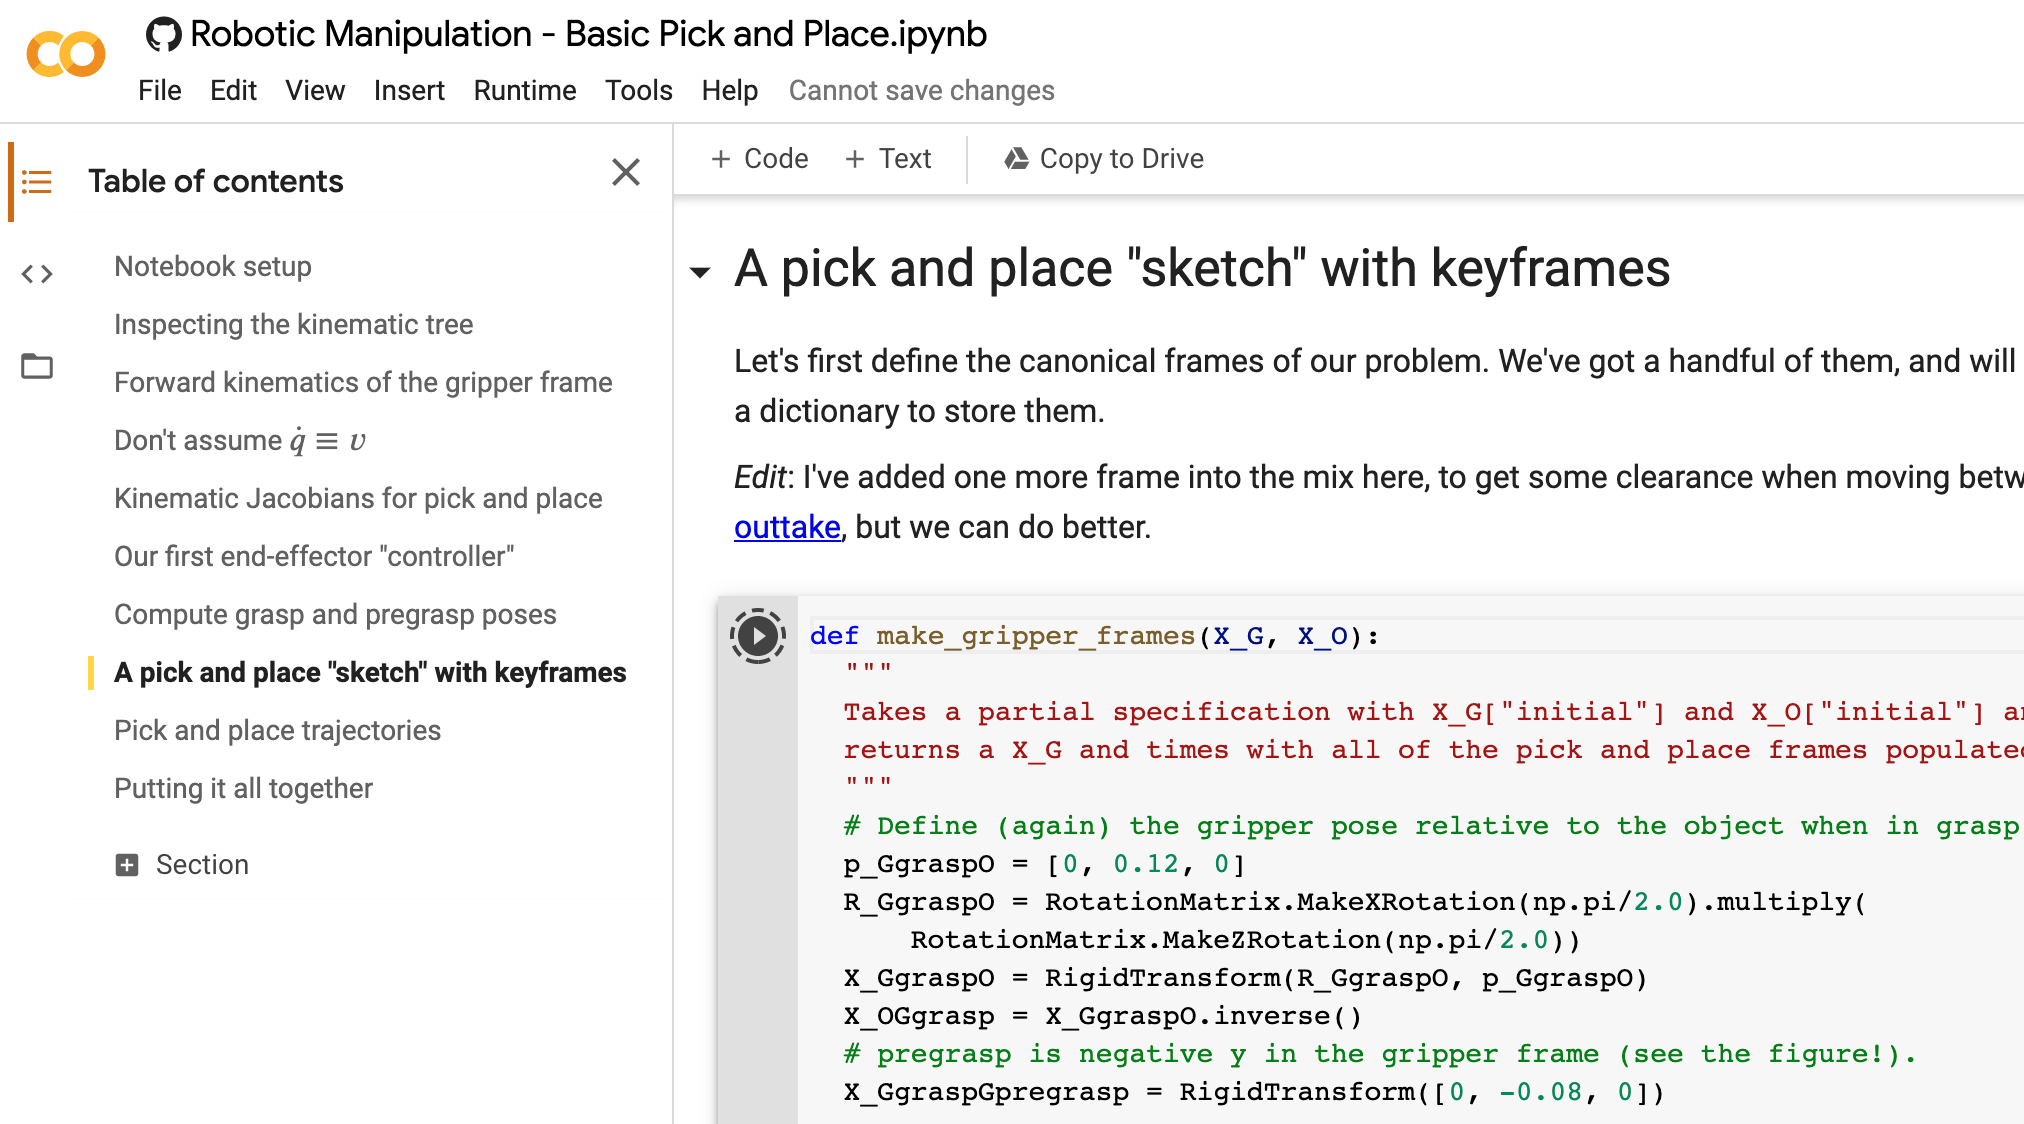This screenshot has width=2024, height=1124.
Task: Go to Kinematic Jacobians for pick and place
Action: point(358,499)
